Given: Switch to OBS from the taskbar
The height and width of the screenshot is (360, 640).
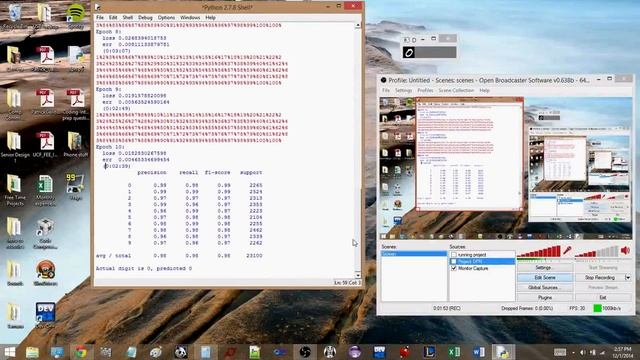Looking at the screenshot, I should [x=305, y=352].
